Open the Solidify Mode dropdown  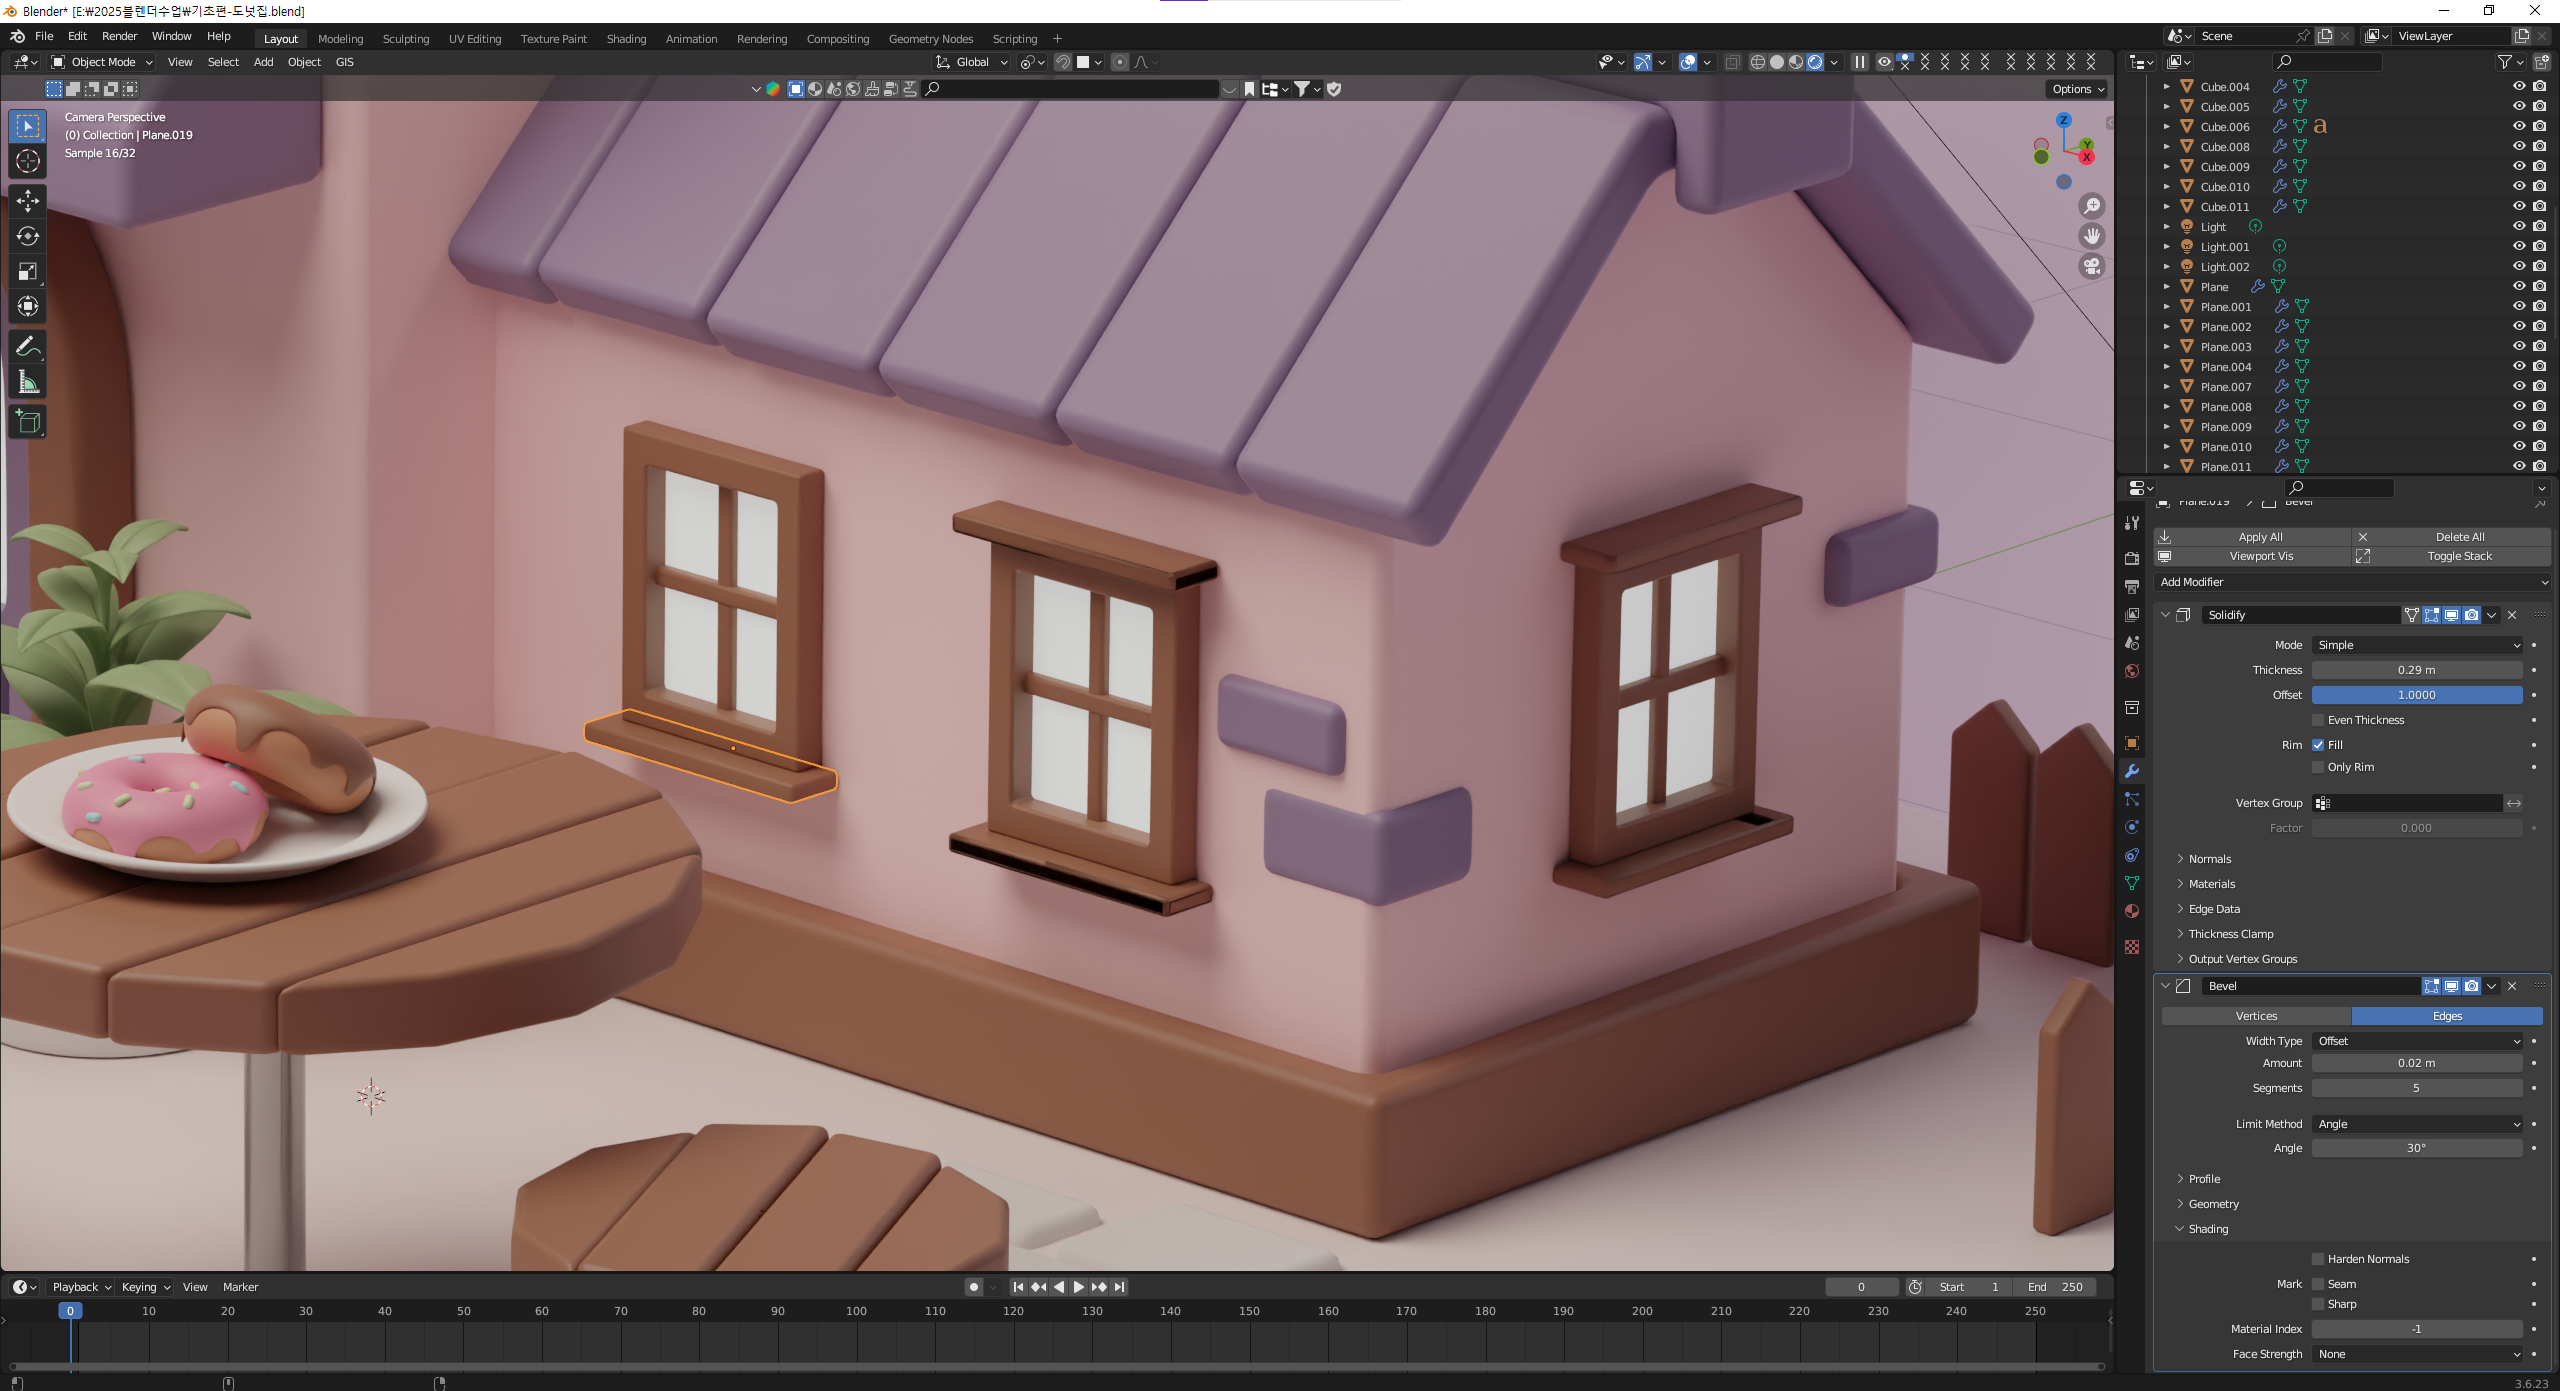(x=2417, y=645)
